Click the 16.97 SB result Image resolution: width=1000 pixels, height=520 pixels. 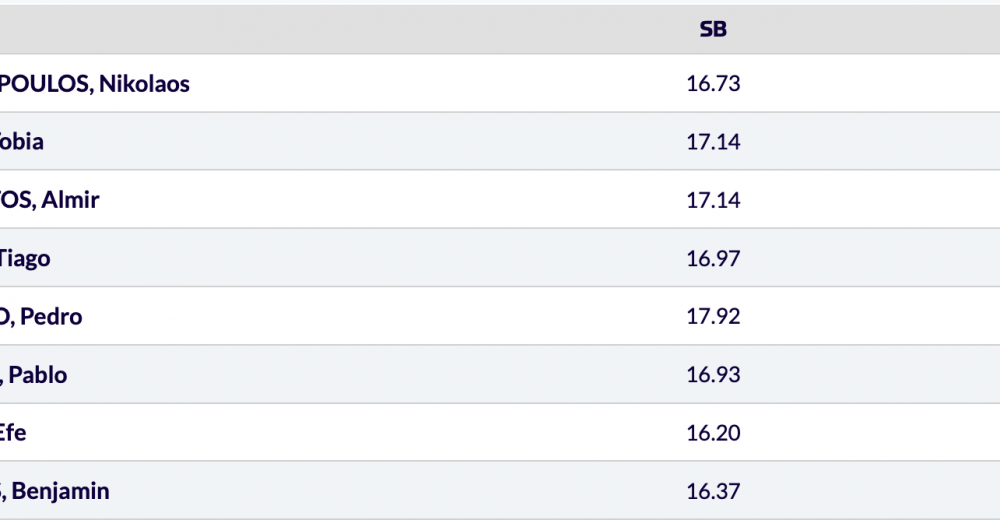point(713,258)
